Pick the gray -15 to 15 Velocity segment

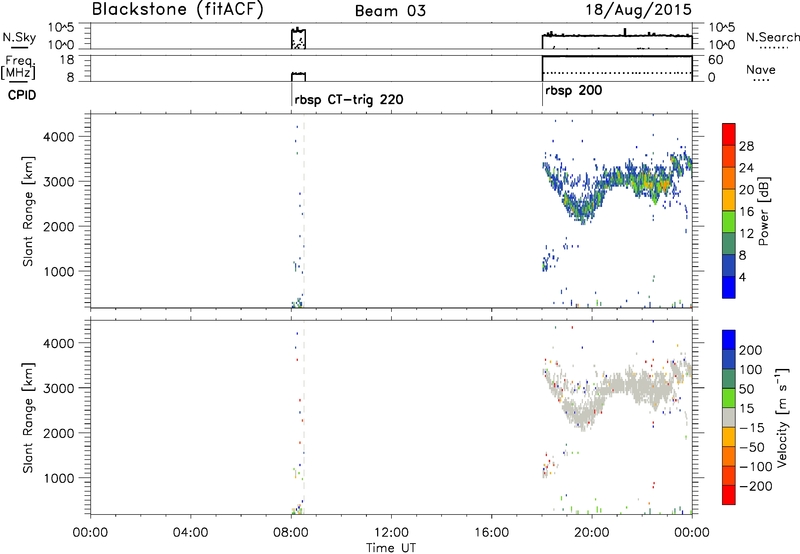point(729,417)
